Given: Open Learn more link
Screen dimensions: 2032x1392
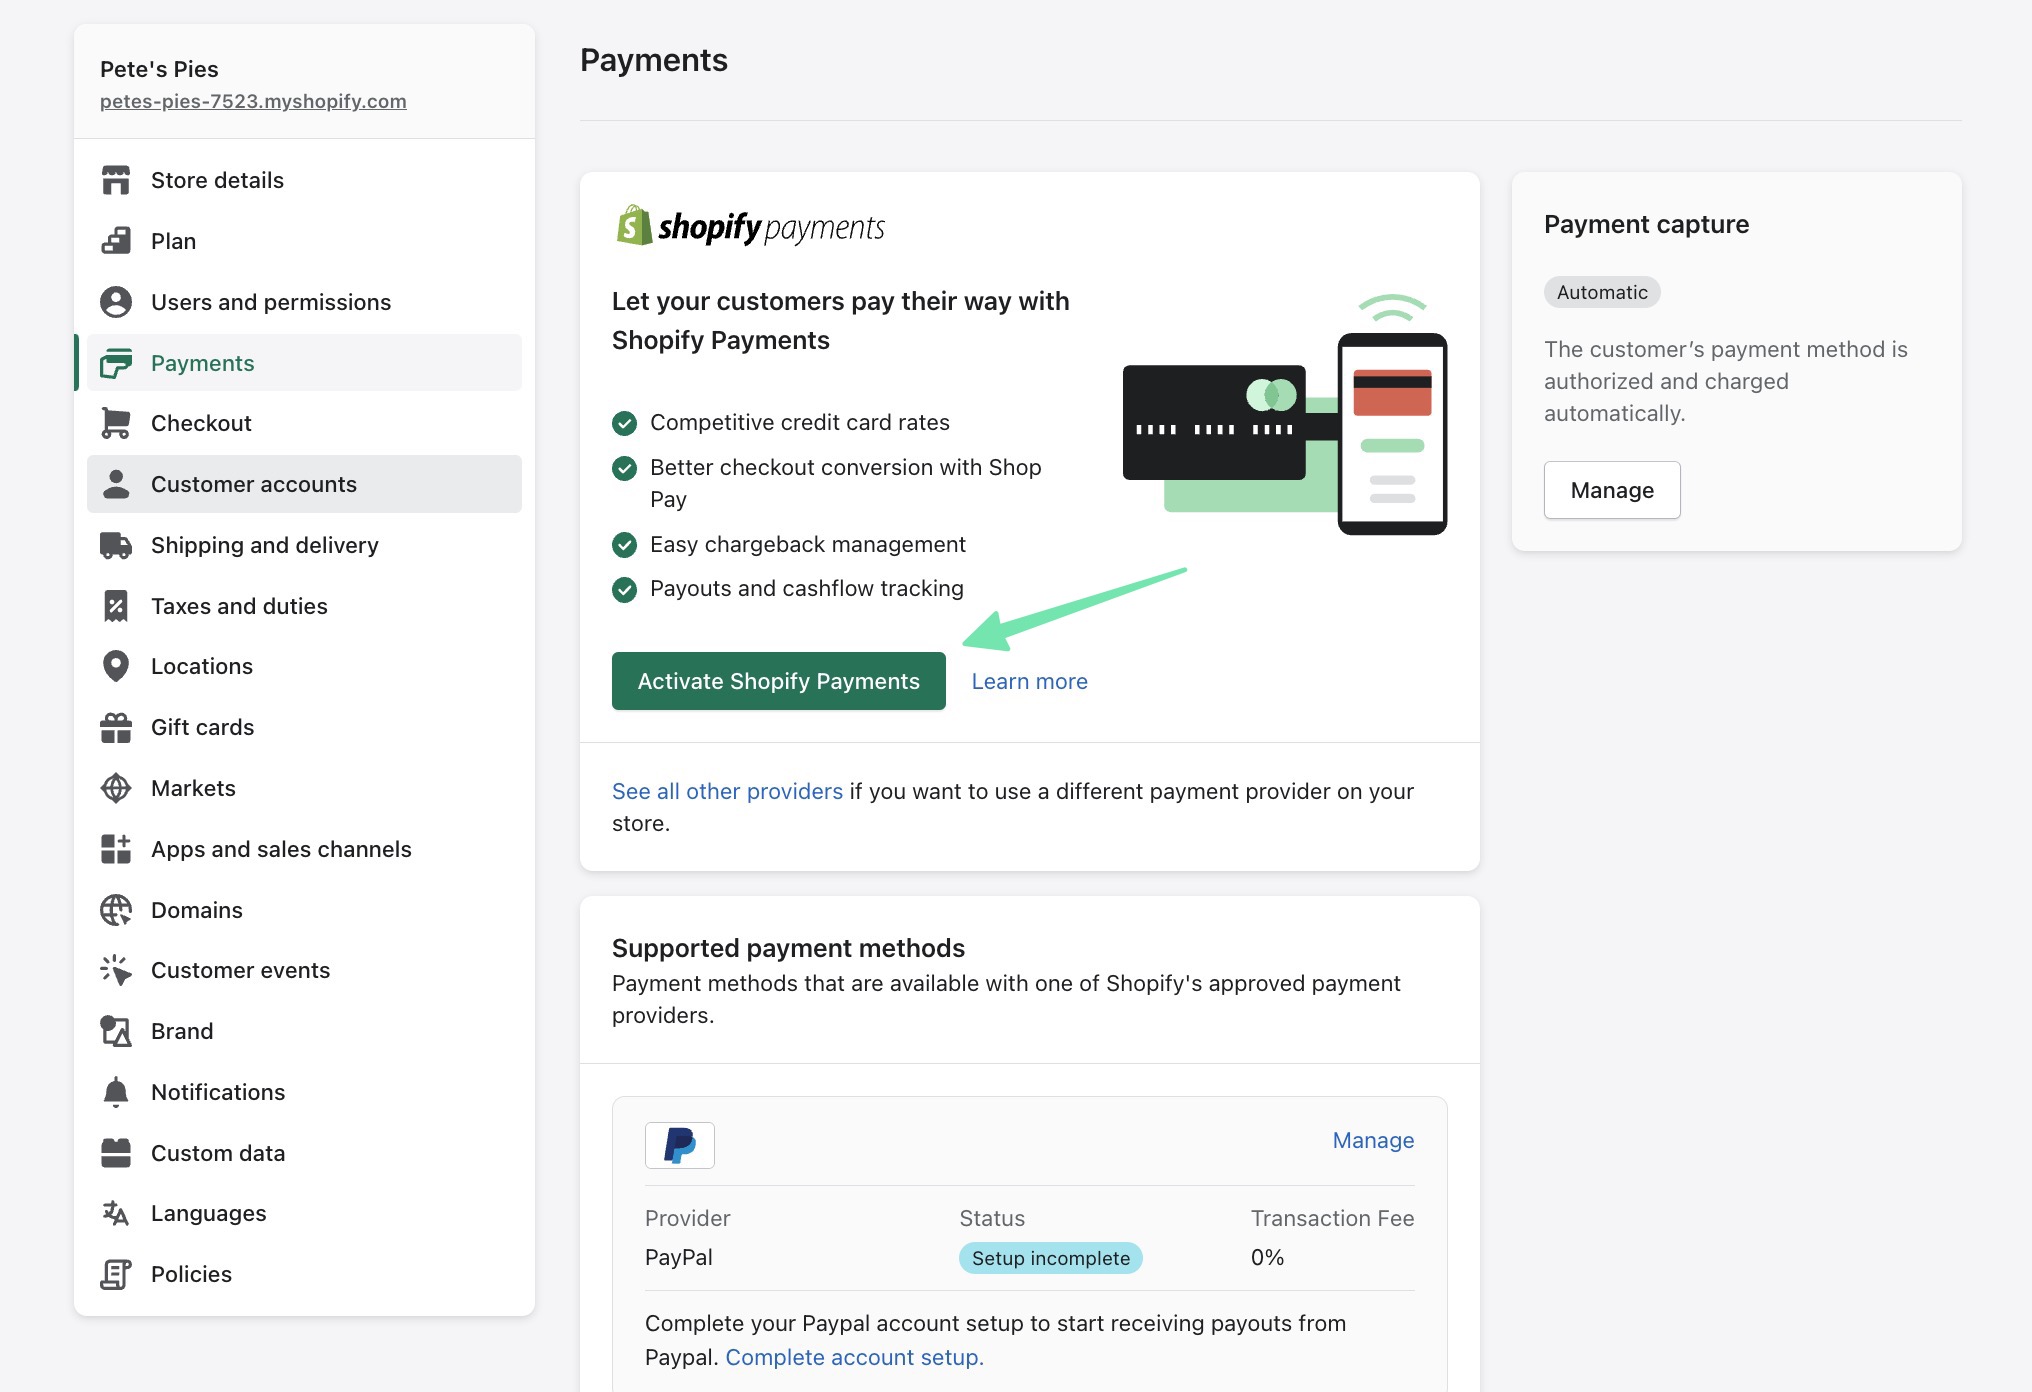Looking at the screenshot, I should click(1029, 681).
